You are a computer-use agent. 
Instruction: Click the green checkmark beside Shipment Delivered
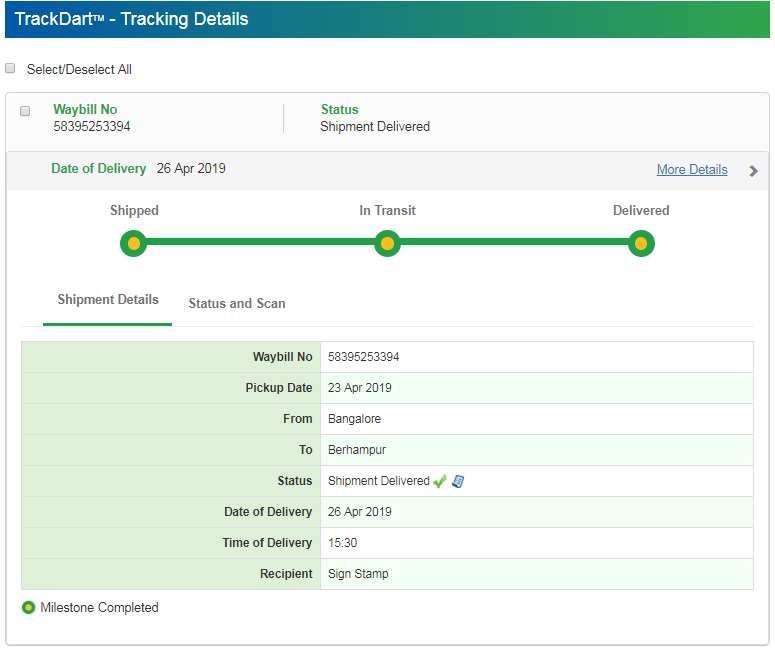pyautogui.click(x=440, y=481)
